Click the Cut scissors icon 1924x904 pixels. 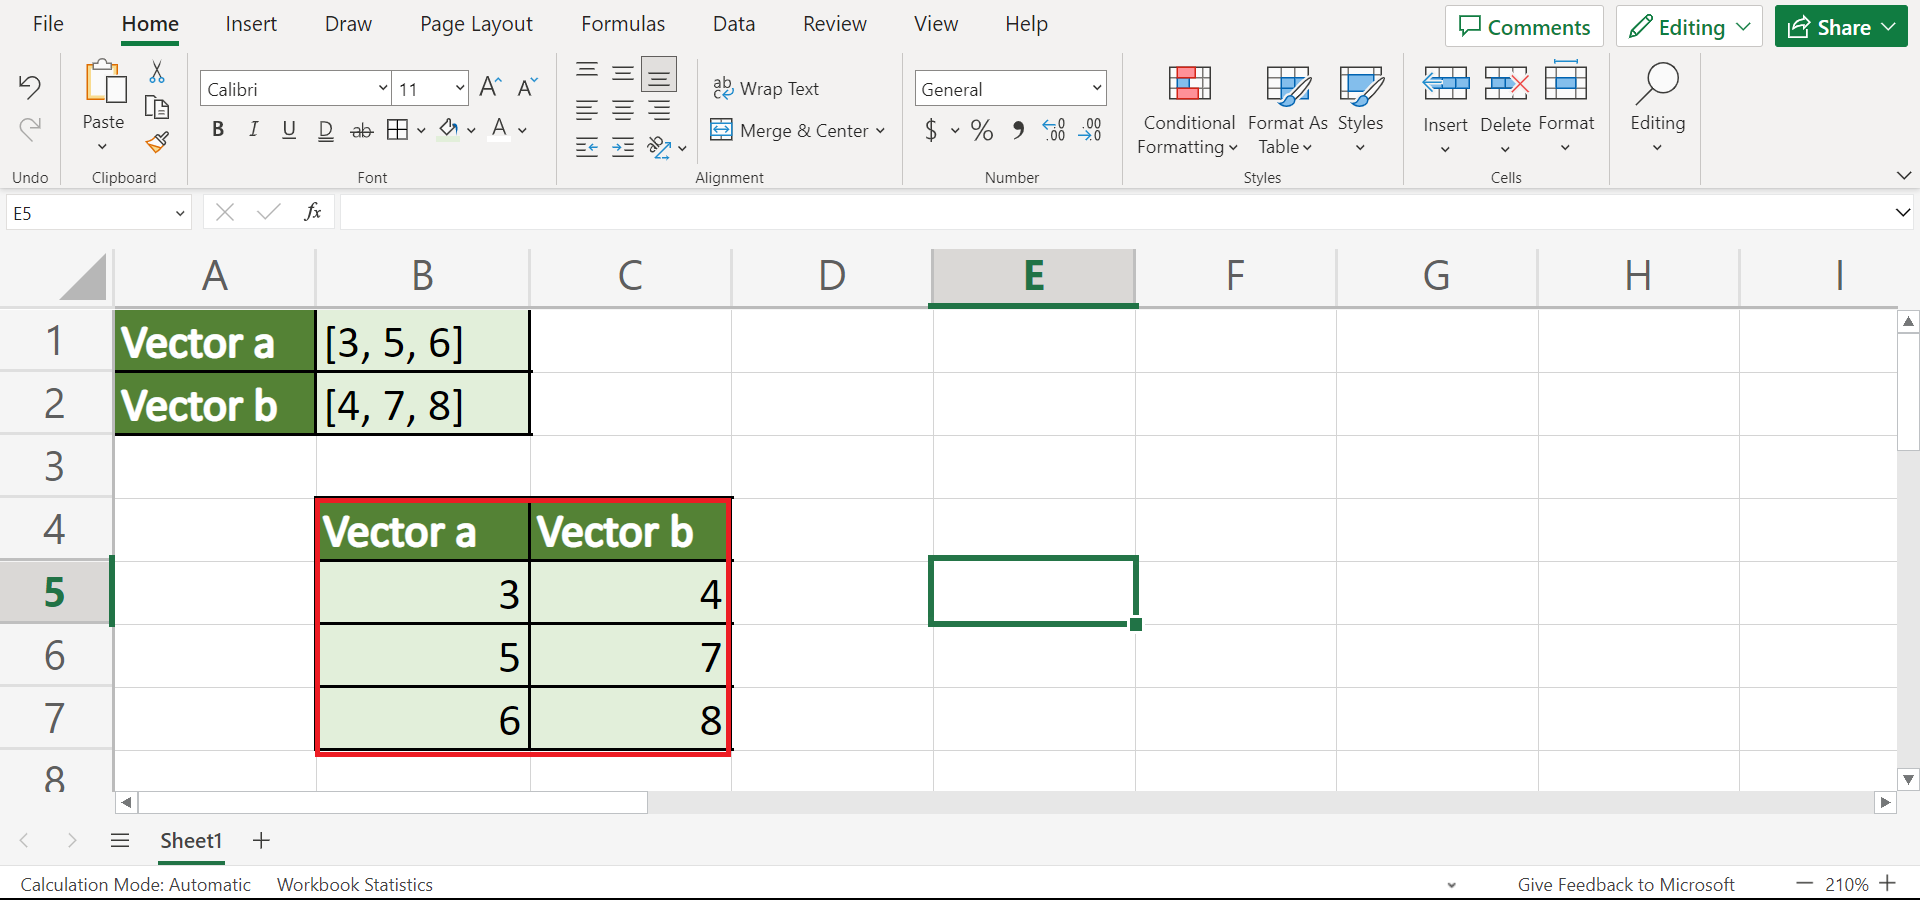(157, 73)
